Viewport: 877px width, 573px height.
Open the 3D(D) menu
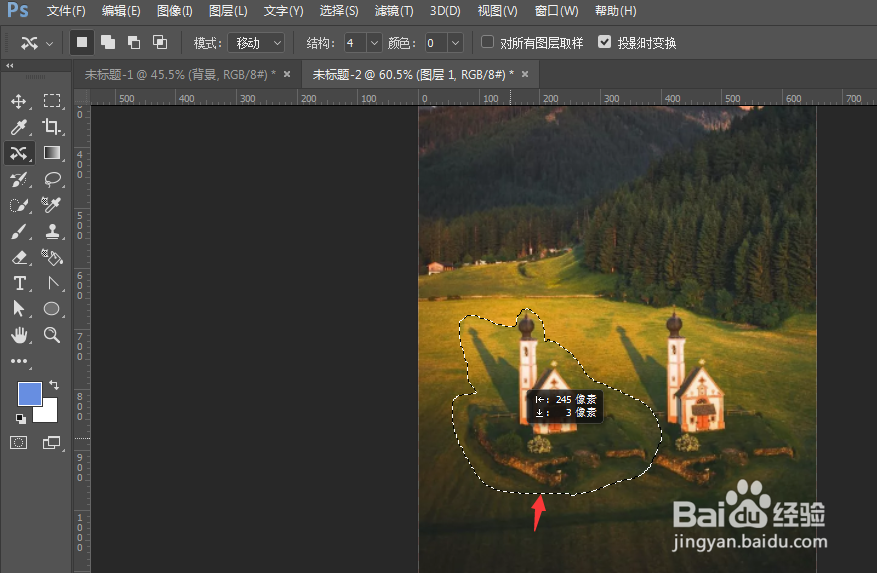click(x=445, y=11)
